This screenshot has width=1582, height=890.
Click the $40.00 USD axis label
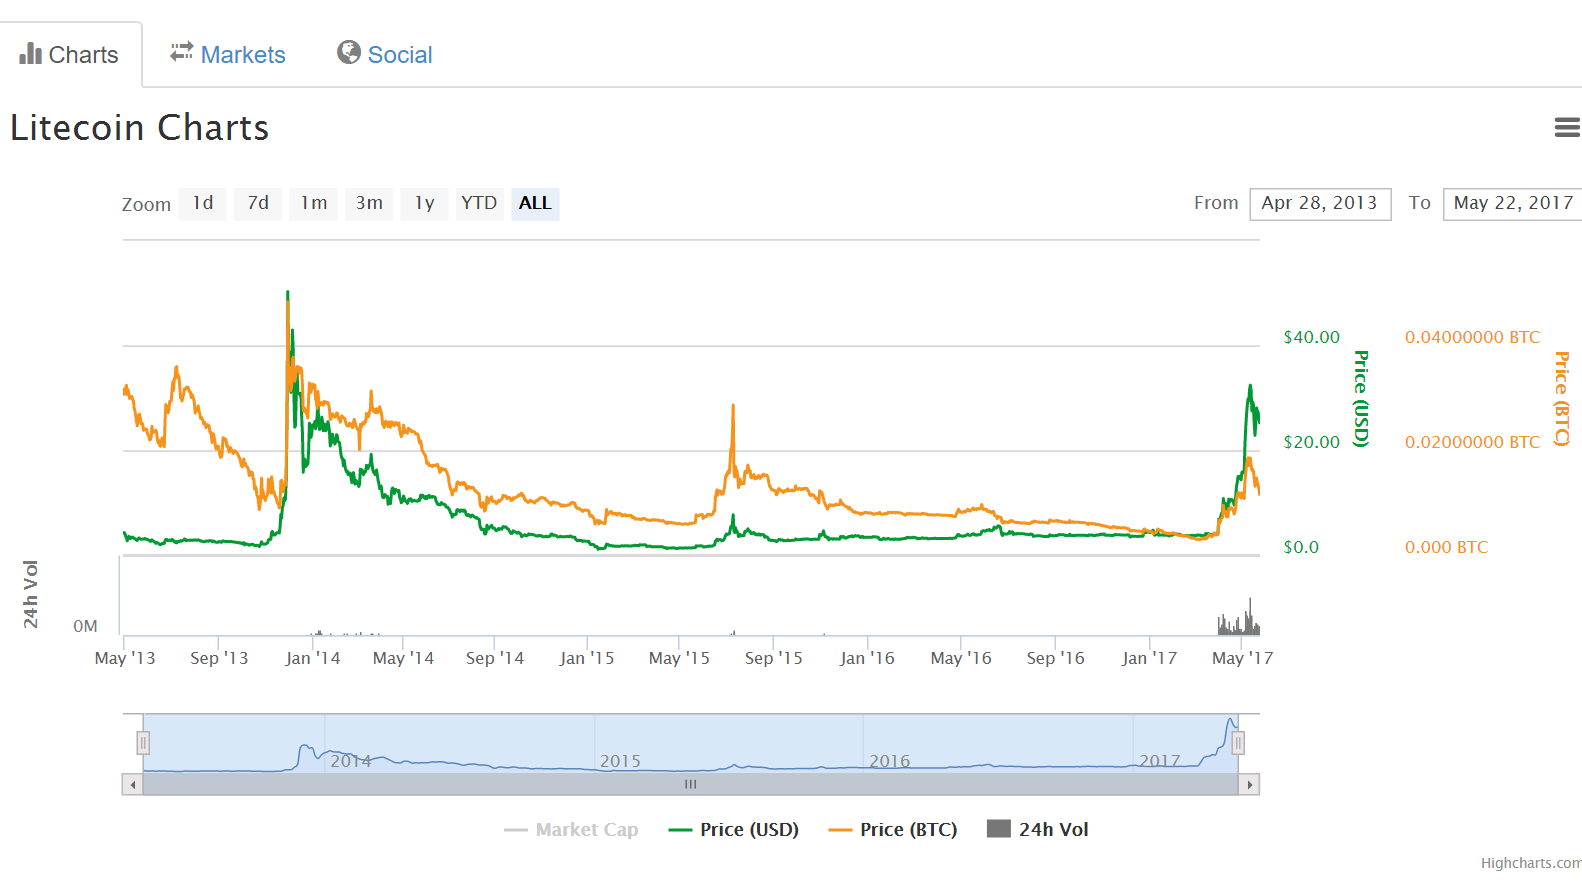(x=1311, y=337)
